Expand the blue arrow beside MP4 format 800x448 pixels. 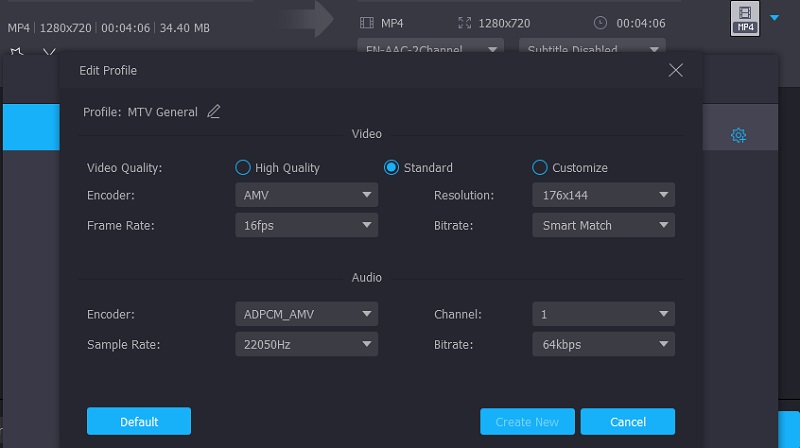774,17
